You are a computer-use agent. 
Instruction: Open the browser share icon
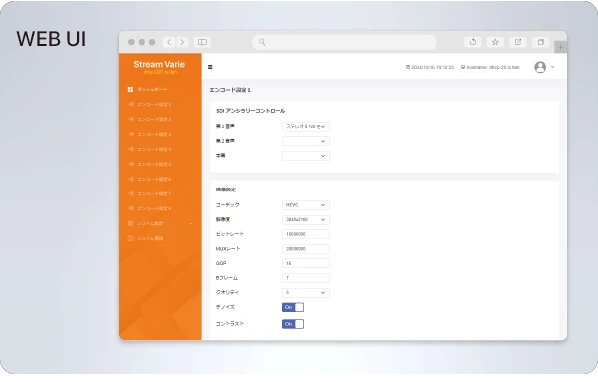coord(518,42)
